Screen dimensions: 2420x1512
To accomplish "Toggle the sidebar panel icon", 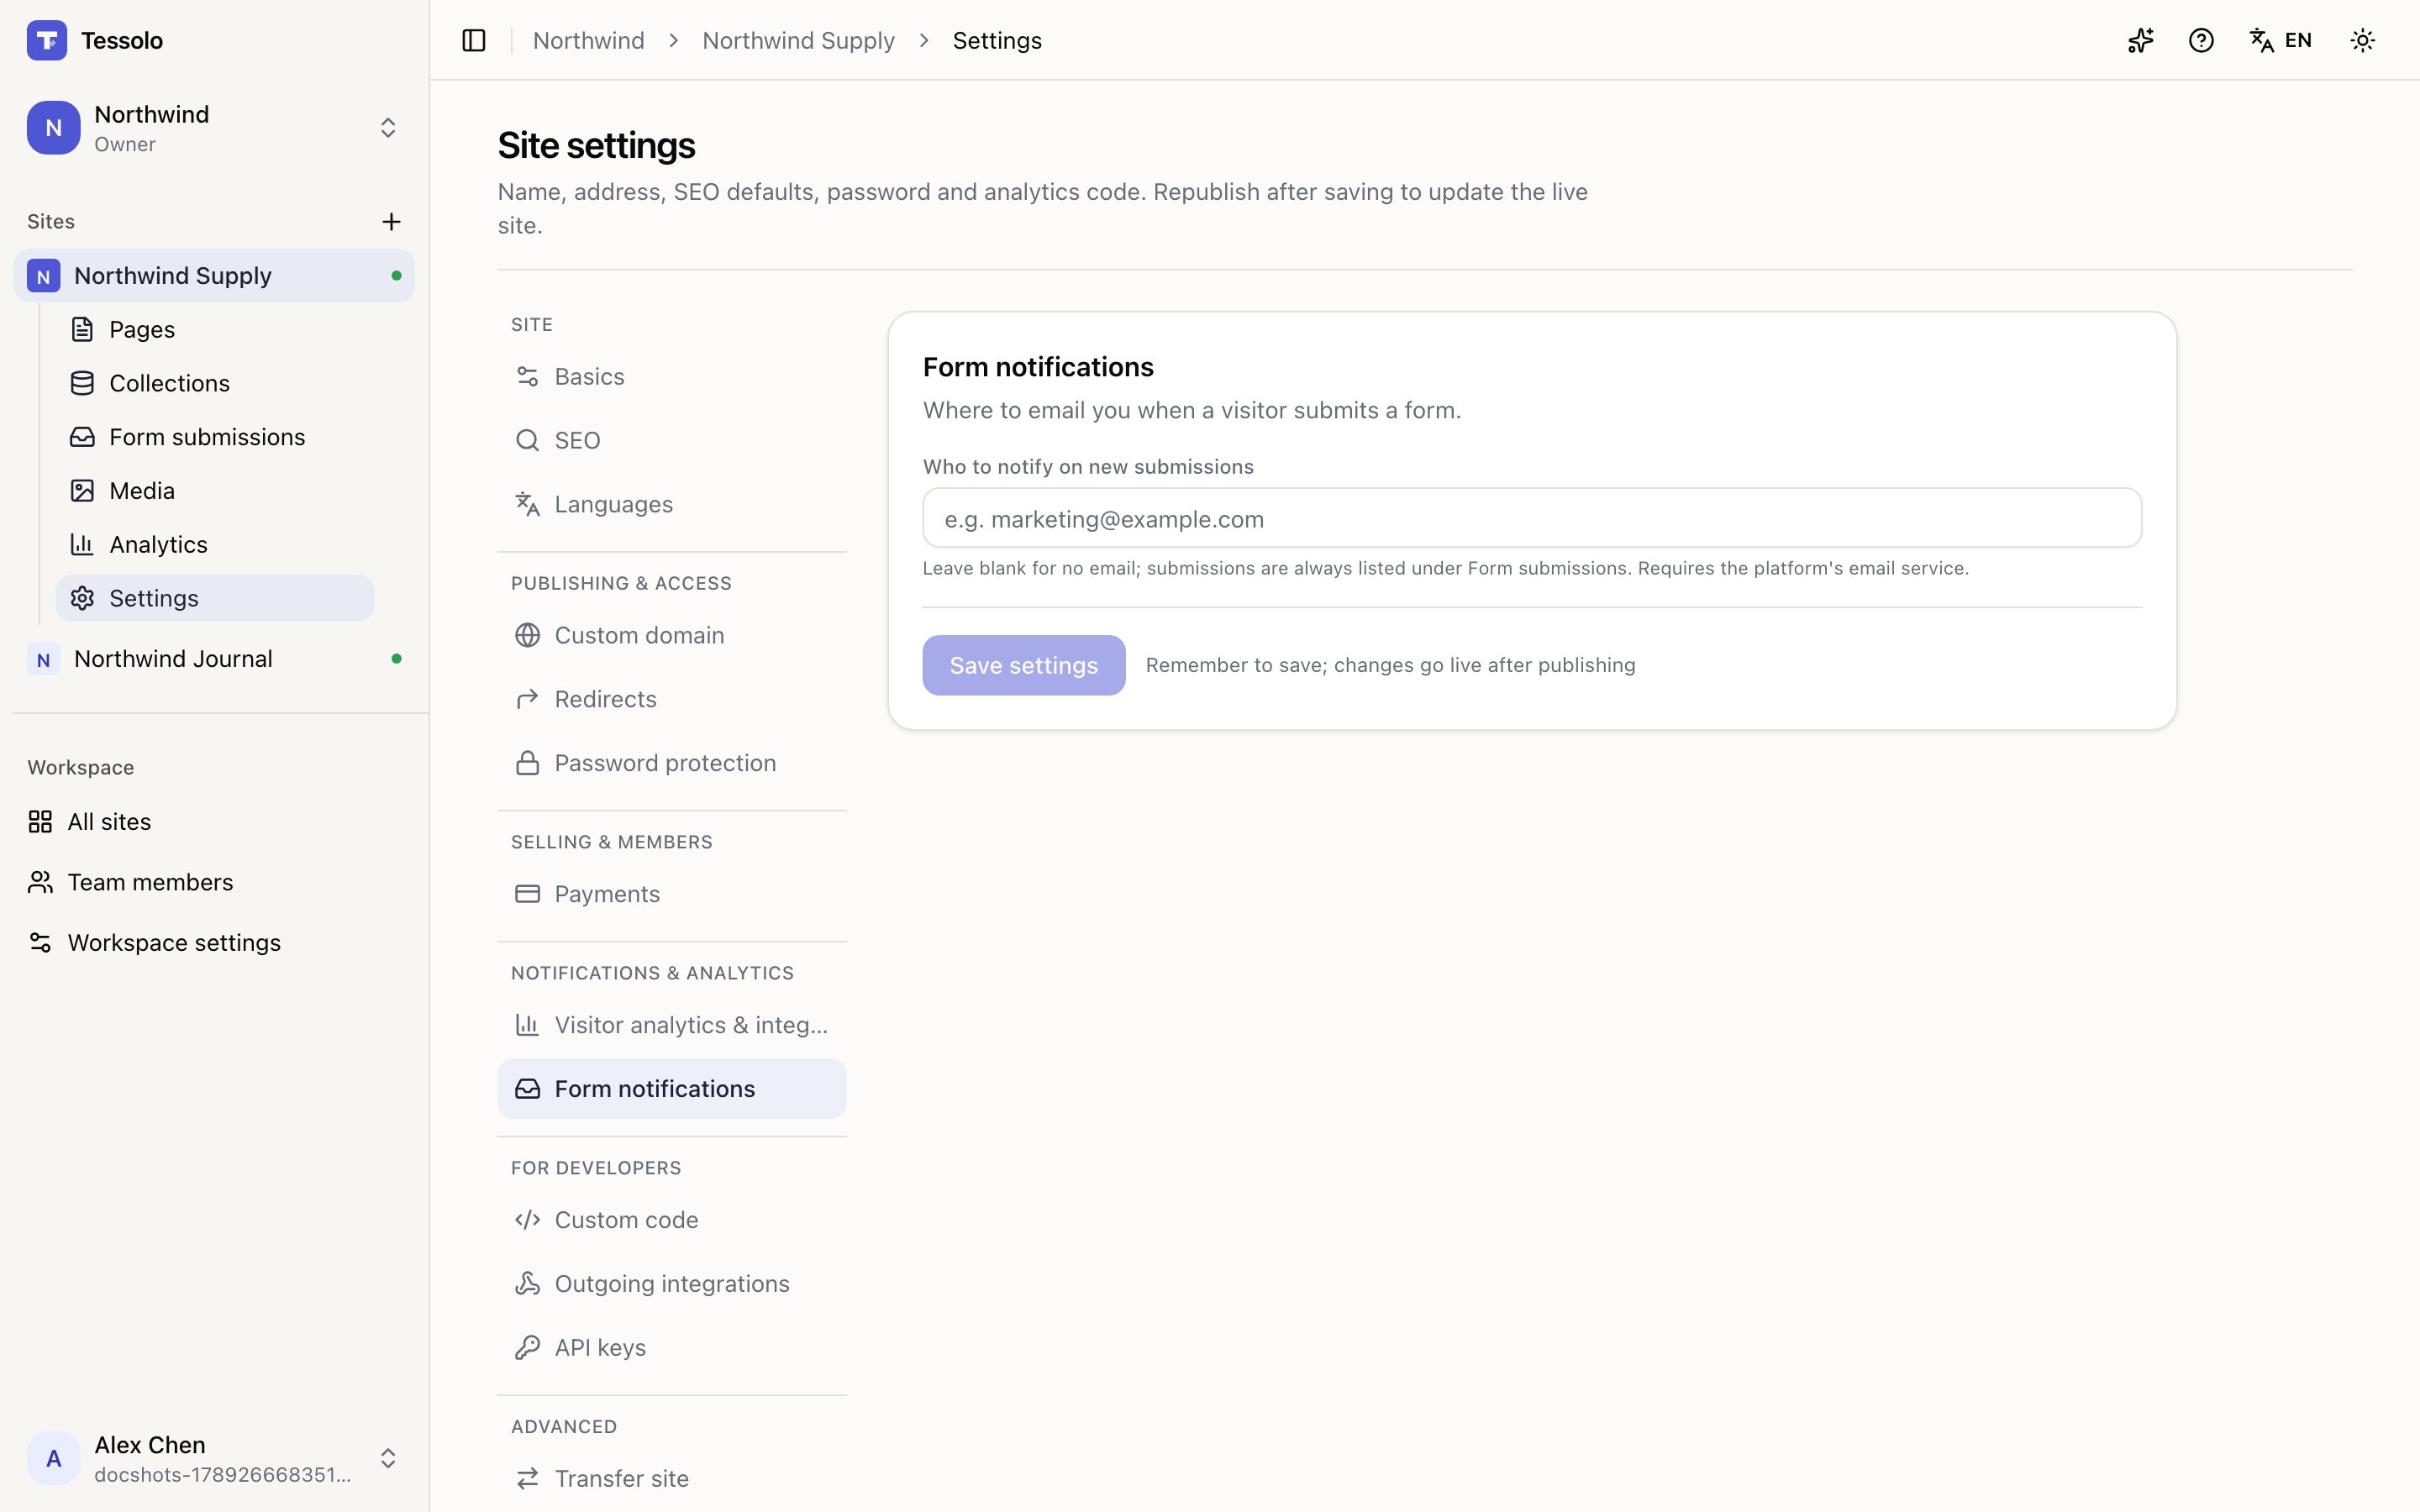I will pos(474,40).
